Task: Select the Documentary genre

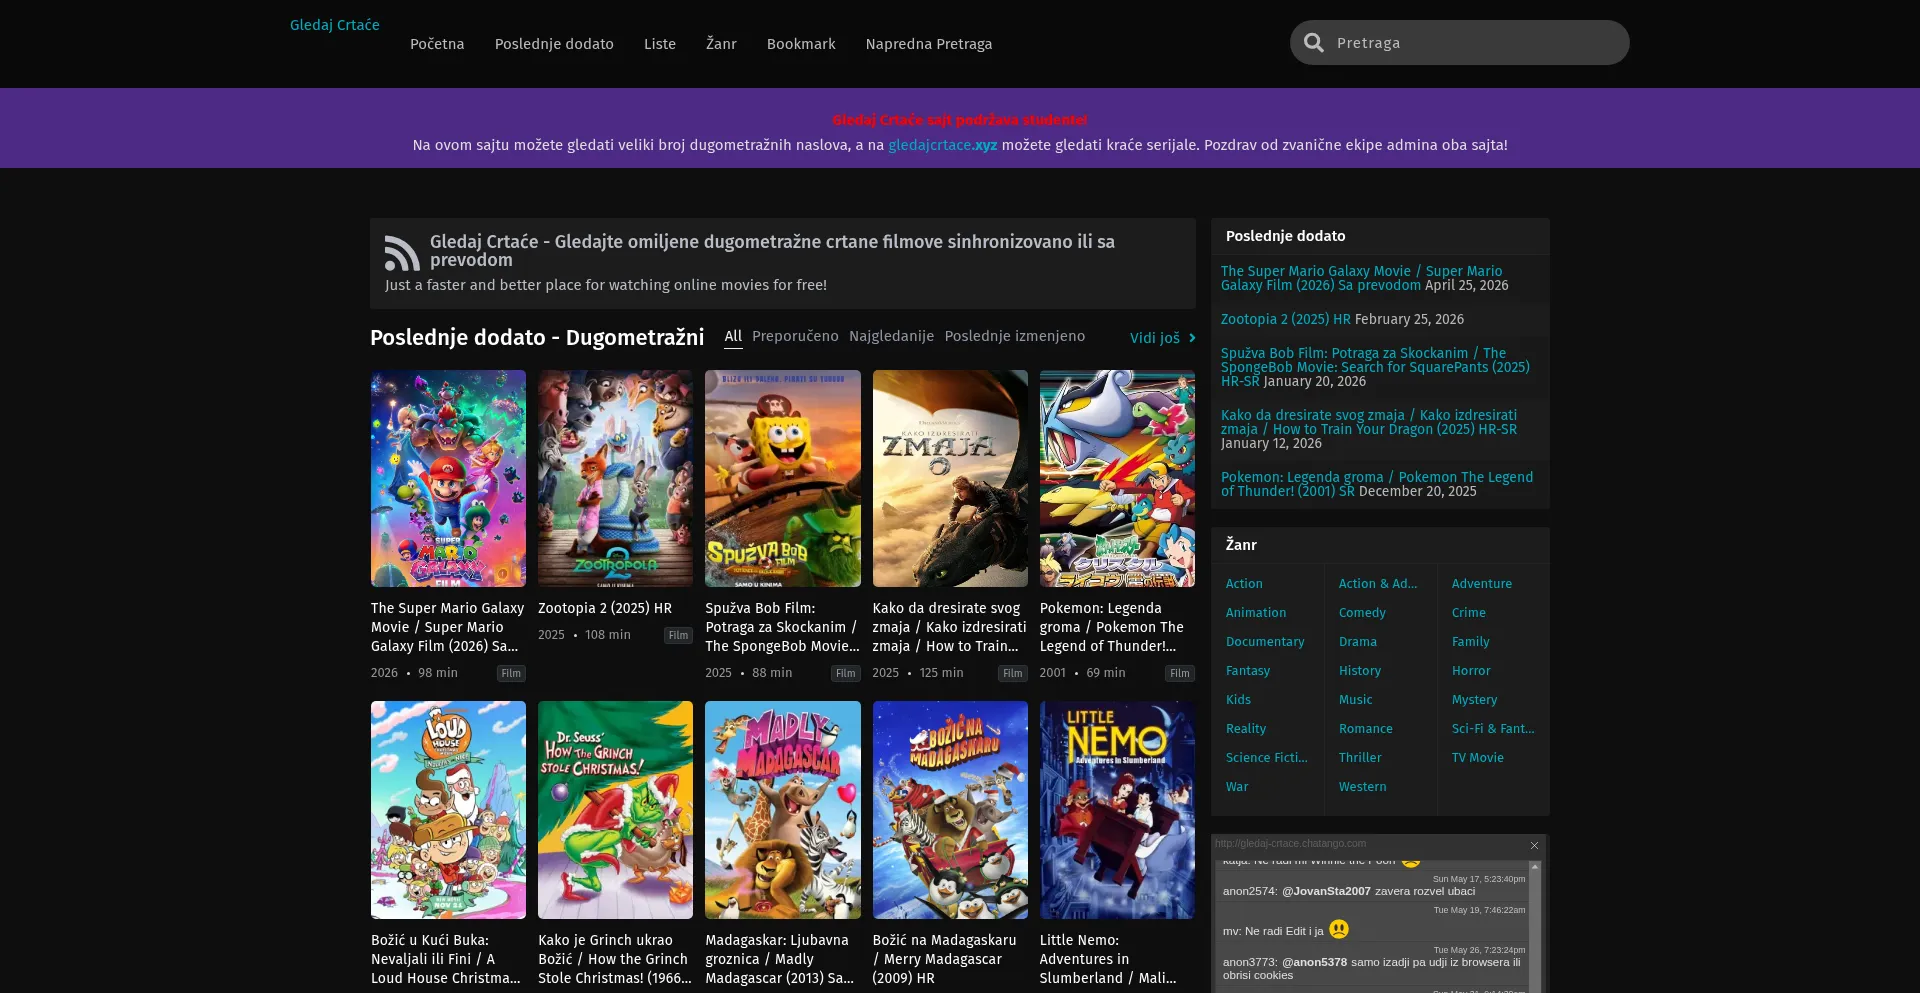Action: pos(1265,642)
